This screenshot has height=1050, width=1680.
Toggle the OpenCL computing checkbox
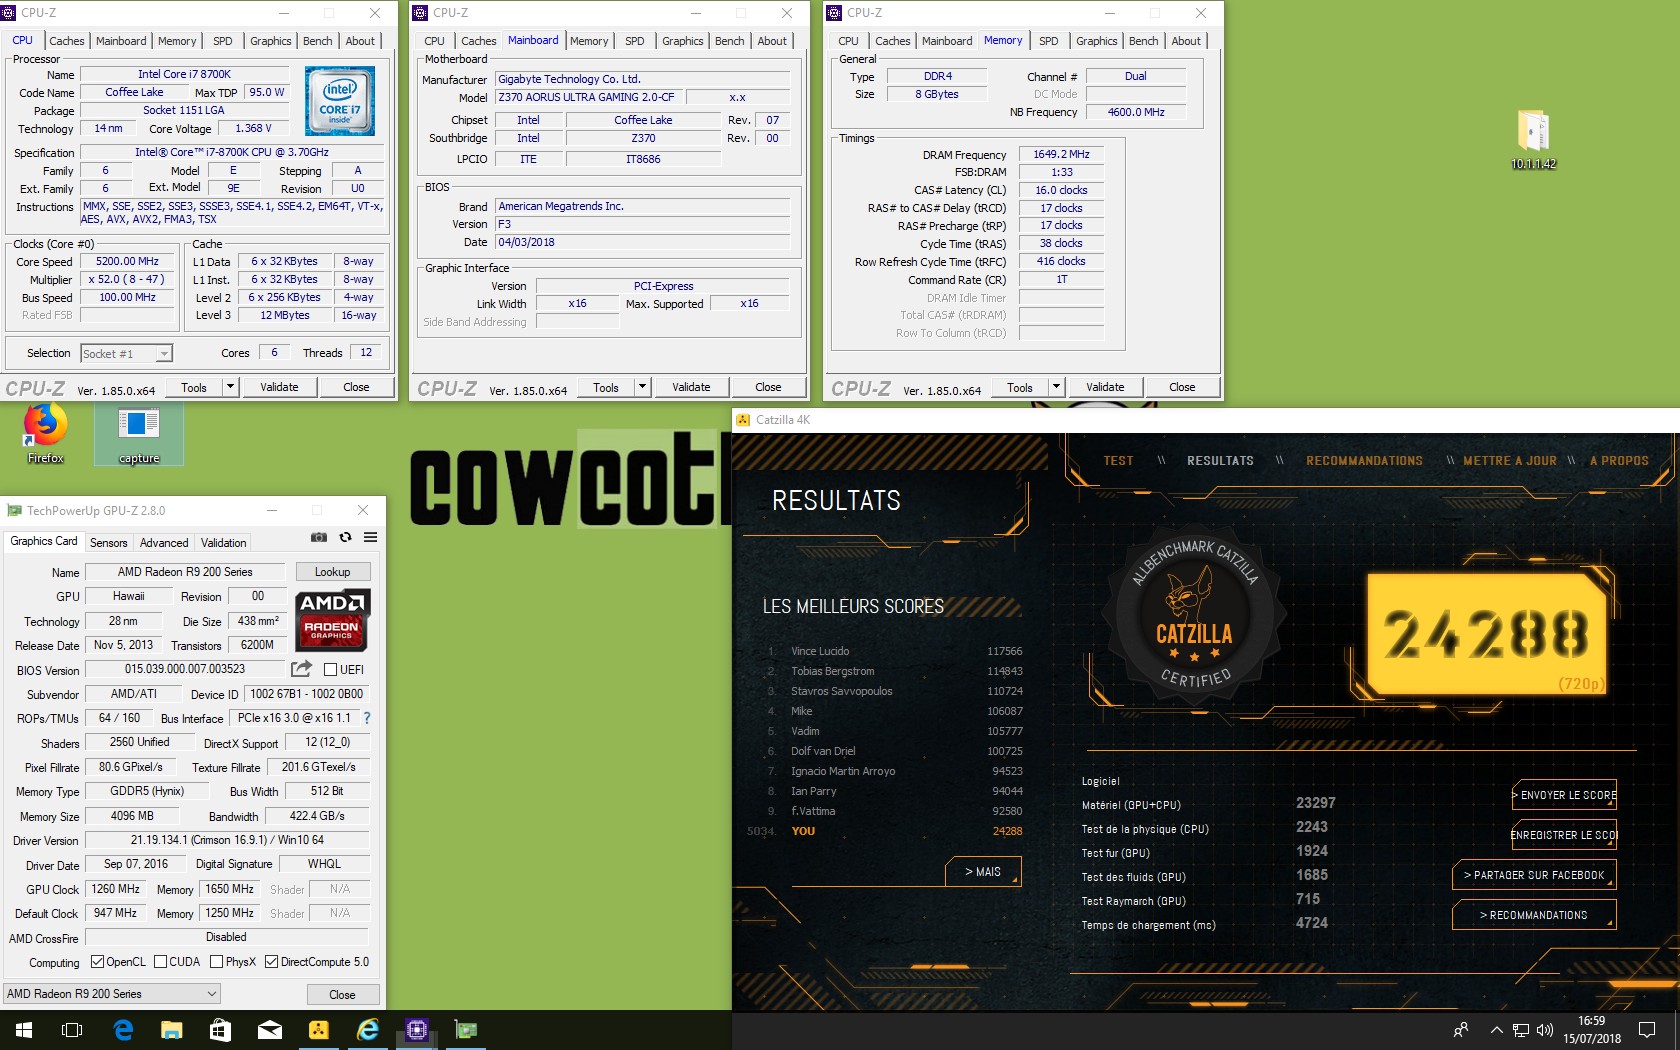(97, 962)
